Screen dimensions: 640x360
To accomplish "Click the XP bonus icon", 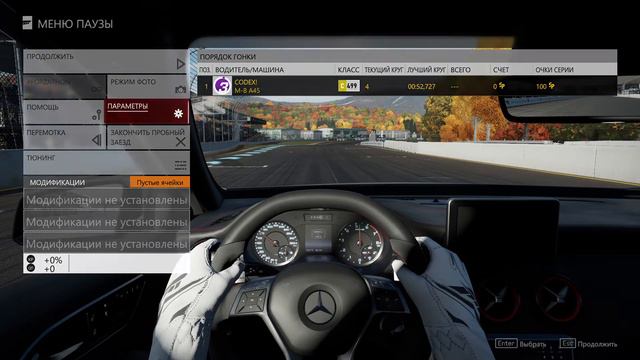I will pyautogui.click(x=31, y=259).
